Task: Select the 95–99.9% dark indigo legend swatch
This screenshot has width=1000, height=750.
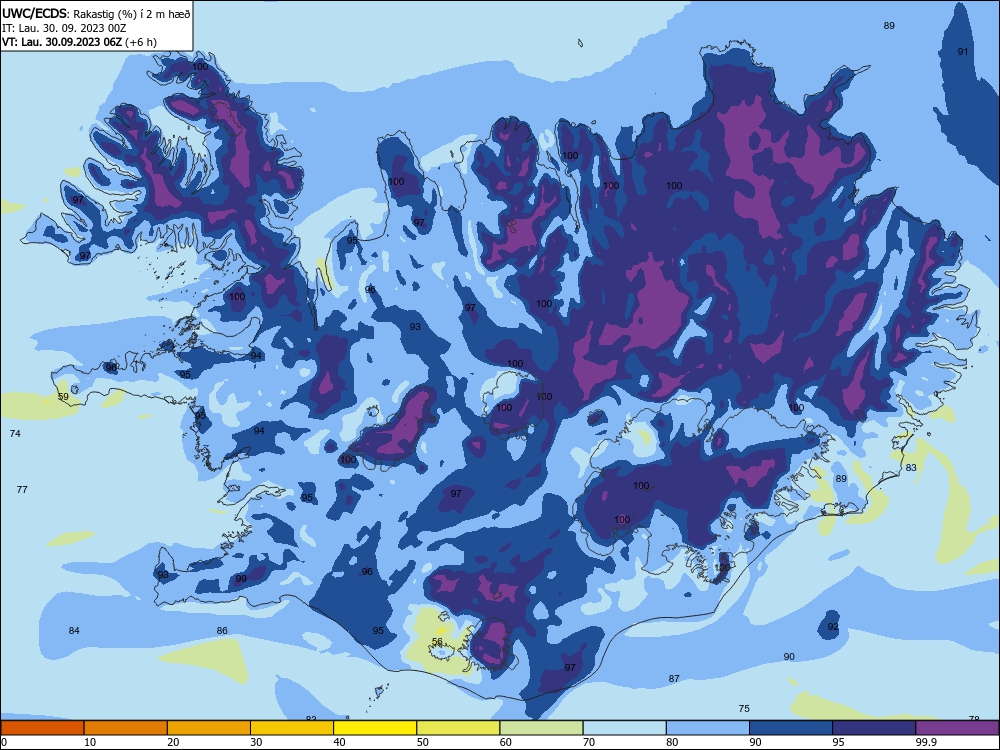Action: point(874,728)
